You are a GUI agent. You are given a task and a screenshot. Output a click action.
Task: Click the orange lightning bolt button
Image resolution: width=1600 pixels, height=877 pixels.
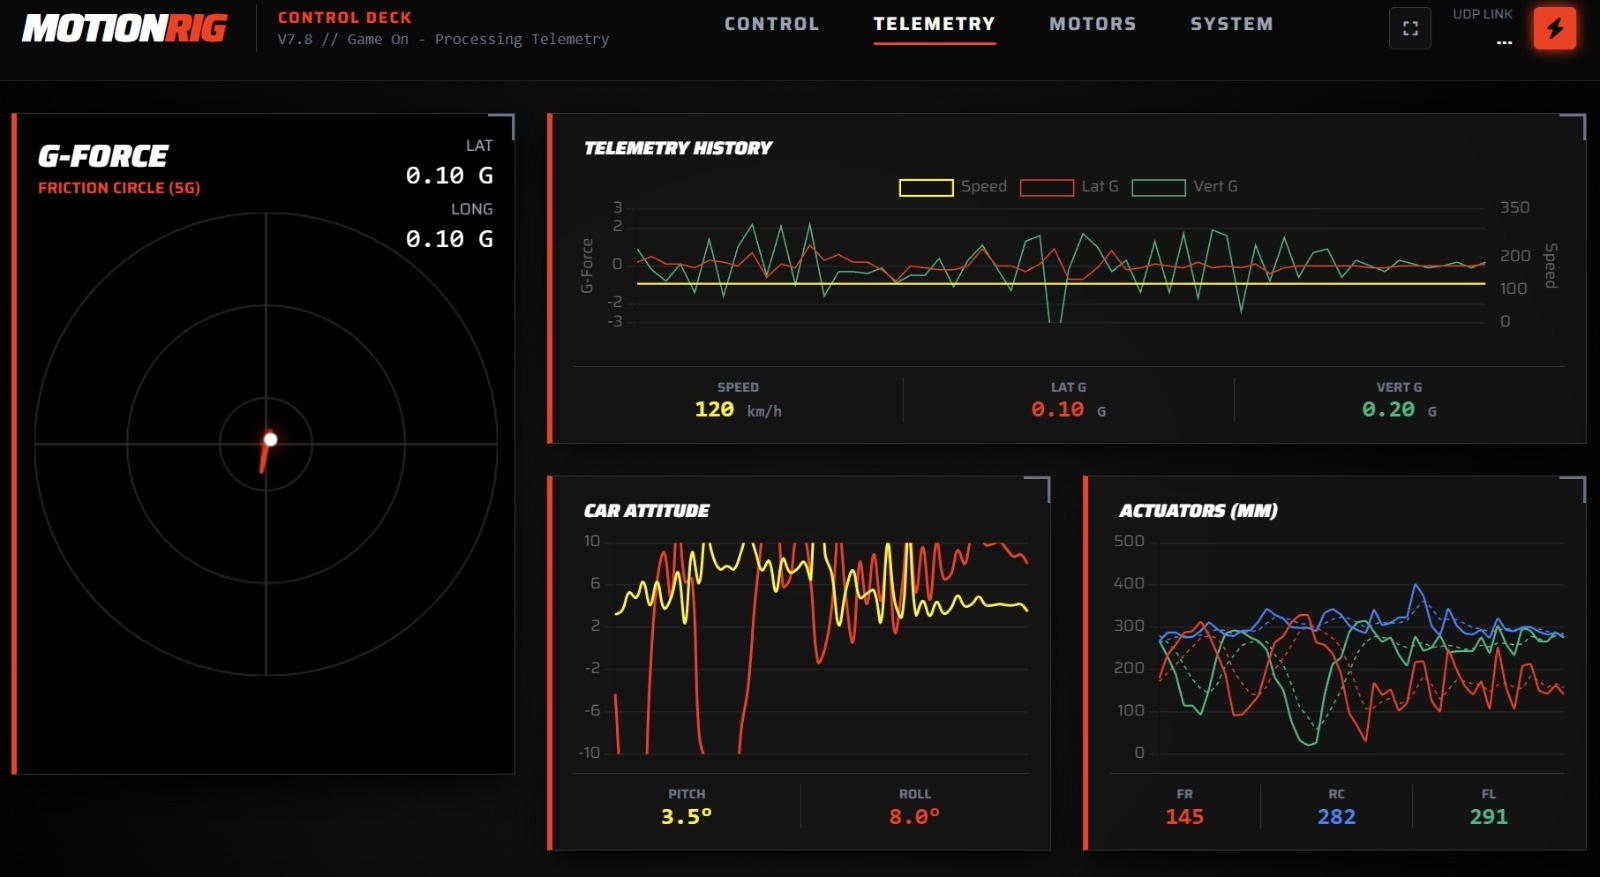[1555, 28]
